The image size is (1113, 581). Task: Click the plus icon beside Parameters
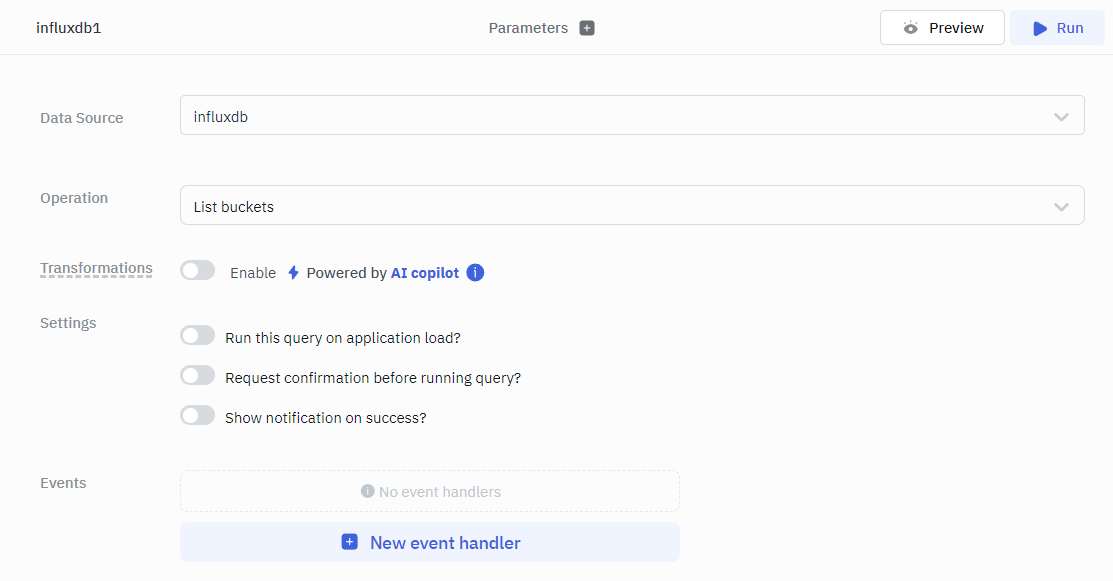click(x=587, y=28)
